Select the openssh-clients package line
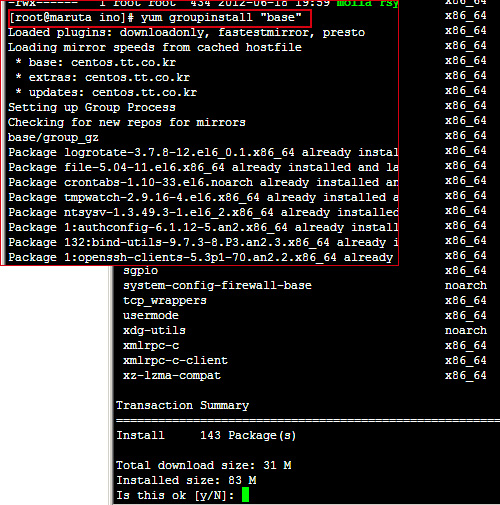500x505 pixels. [201, 258]
